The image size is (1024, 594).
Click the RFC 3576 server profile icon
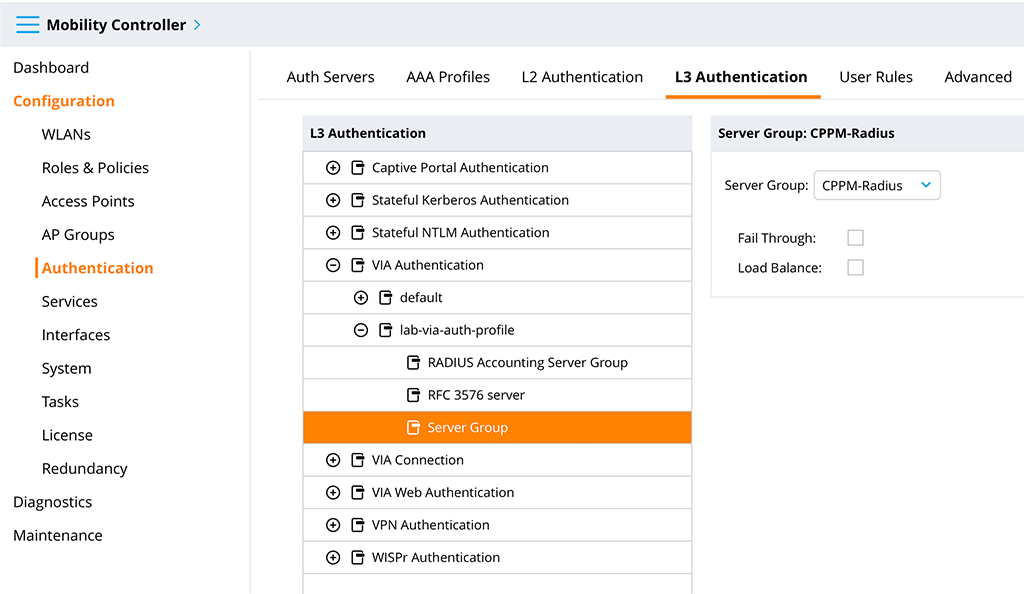(414, 395)
